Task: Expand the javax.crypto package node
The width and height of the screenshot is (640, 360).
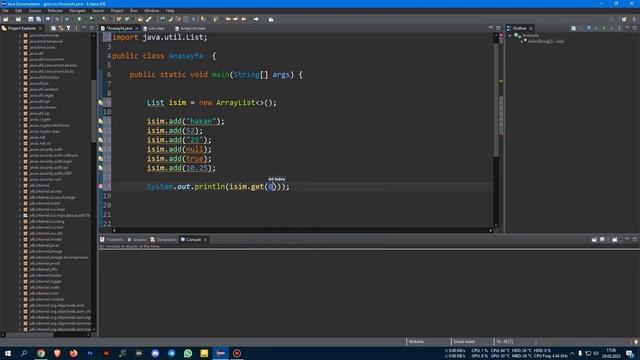Action: tap(20, 119)
